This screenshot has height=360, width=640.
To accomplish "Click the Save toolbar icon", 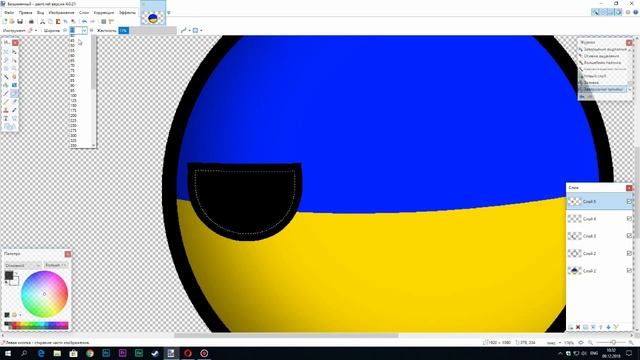I will click(x=20, y=21).
